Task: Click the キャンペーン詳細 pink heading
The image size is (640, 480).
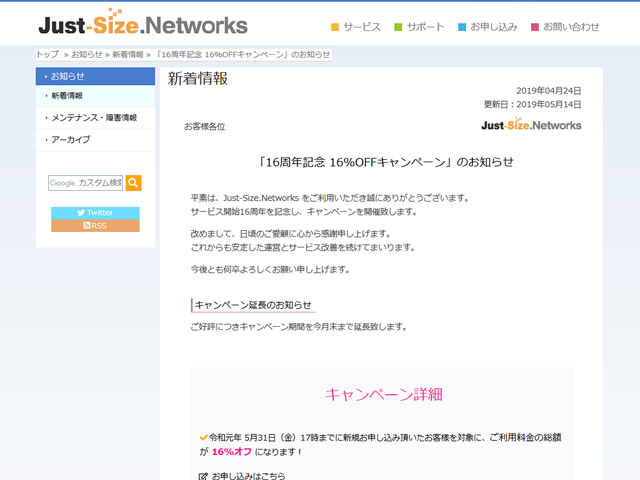Action: point(384,394)
